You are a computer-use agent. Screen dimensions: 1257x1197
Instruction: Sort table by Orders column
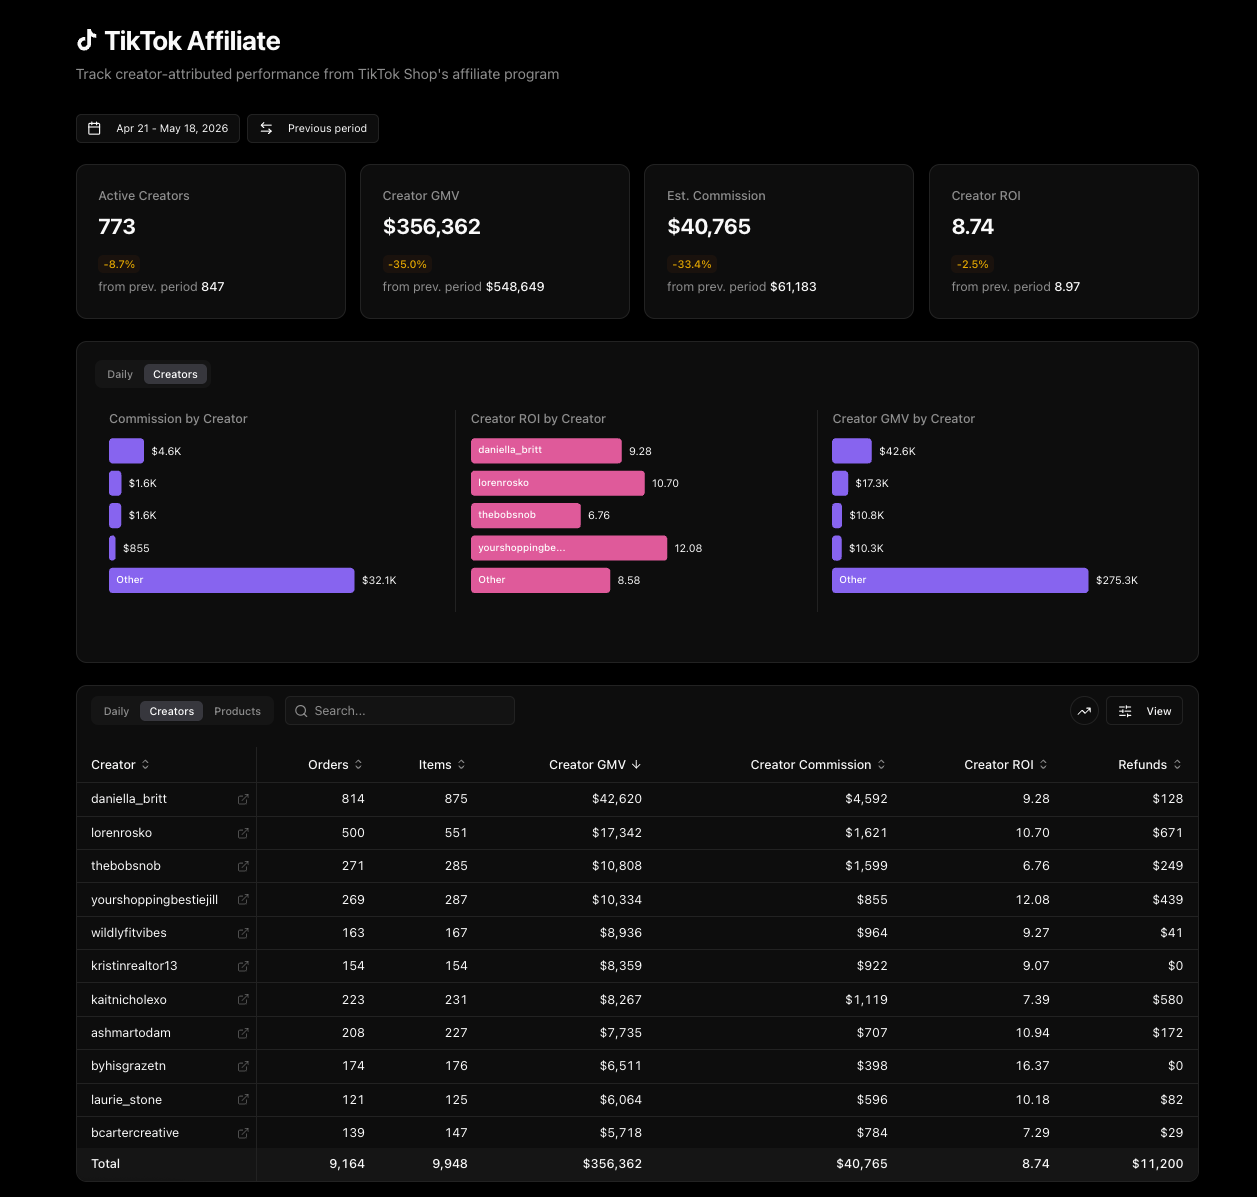(x=335, y=765)
